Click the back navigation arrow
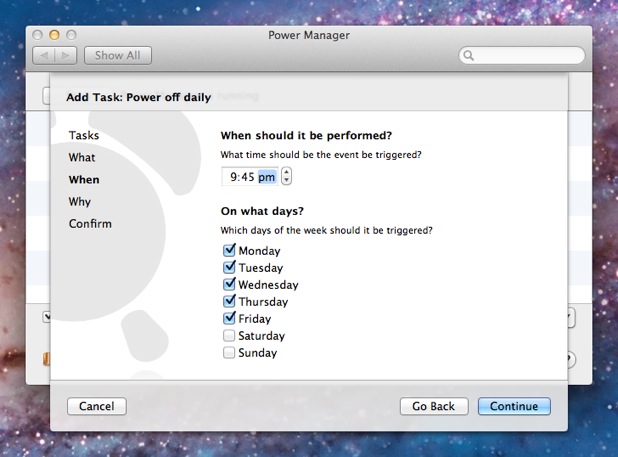The height and width of the screenshot is (457, 618). (44, 56)
